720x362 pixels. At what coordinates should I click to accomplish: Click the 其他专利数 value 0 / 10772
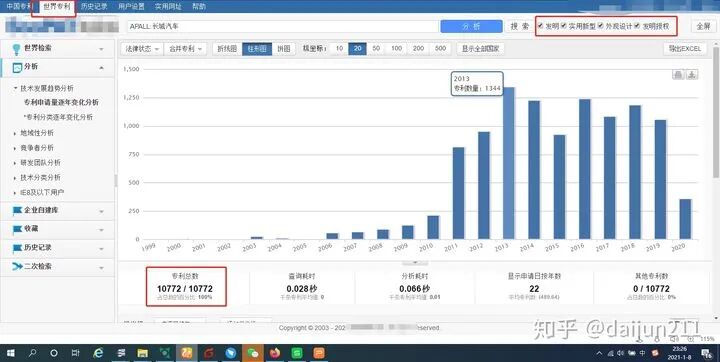pos(651,288)
